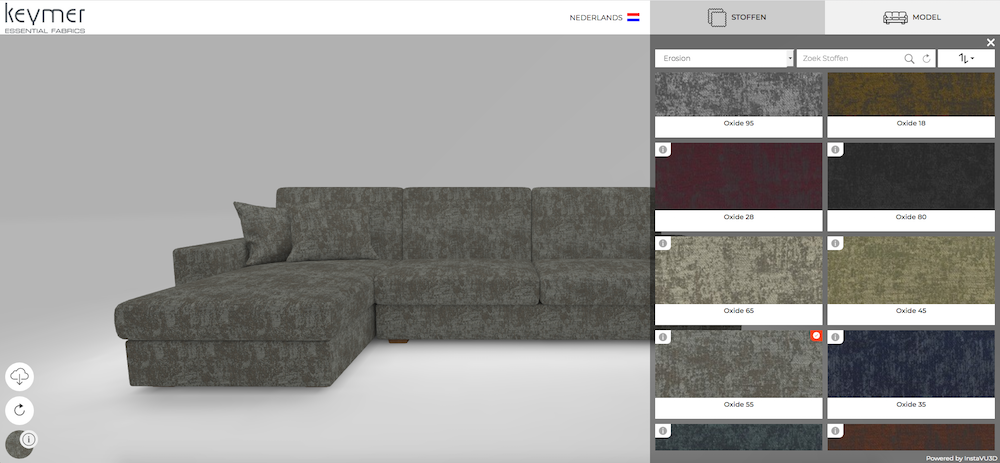This screenshot has height=463, width=1000.
Task: Apply the Oxide 95 grey fabric
Action: tap(739, 94)
